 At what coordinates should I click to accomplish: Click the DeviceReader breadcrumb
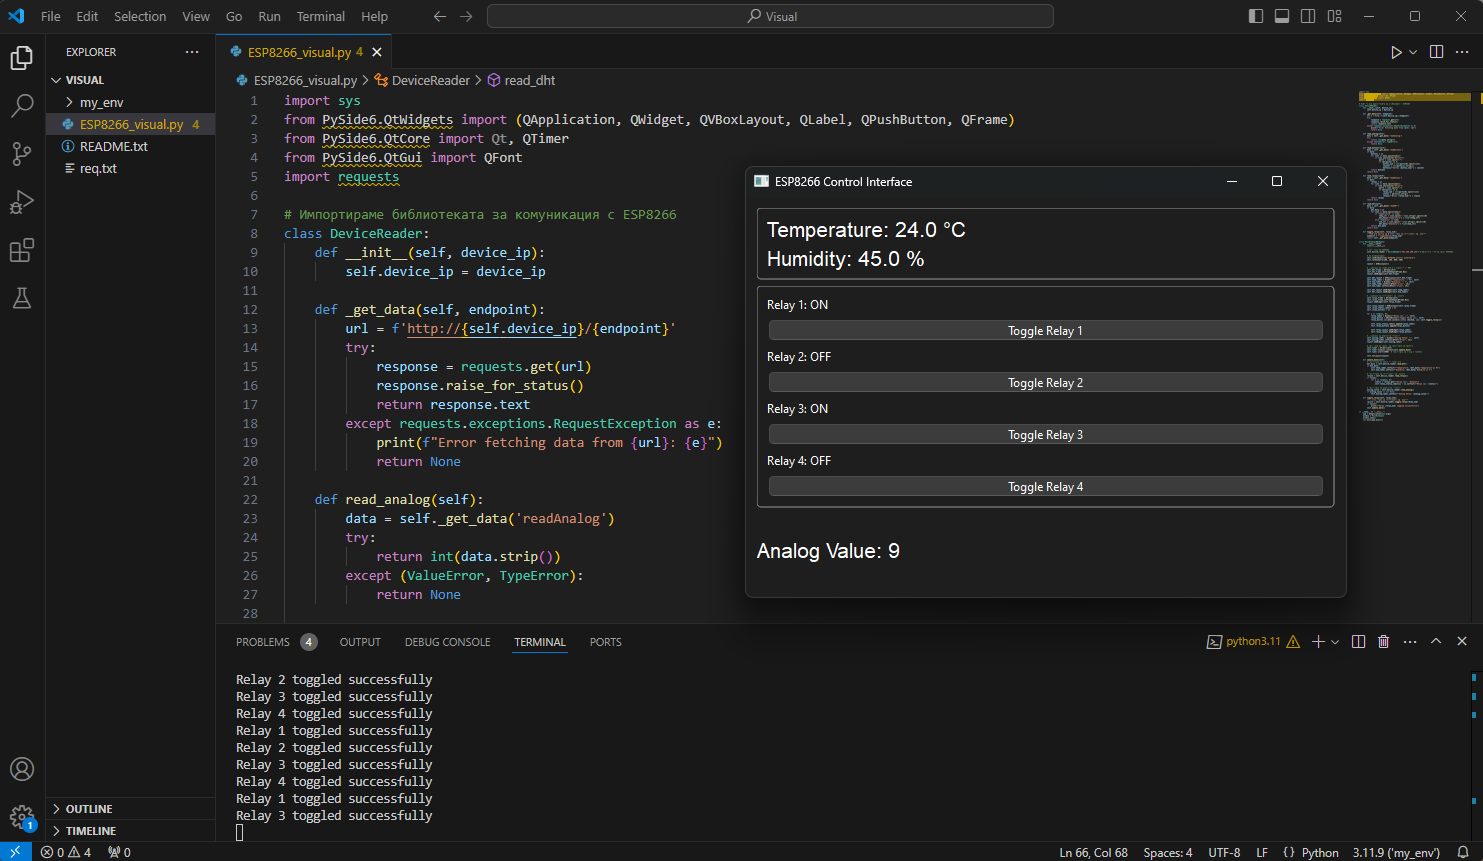click(x=422, y=80)
